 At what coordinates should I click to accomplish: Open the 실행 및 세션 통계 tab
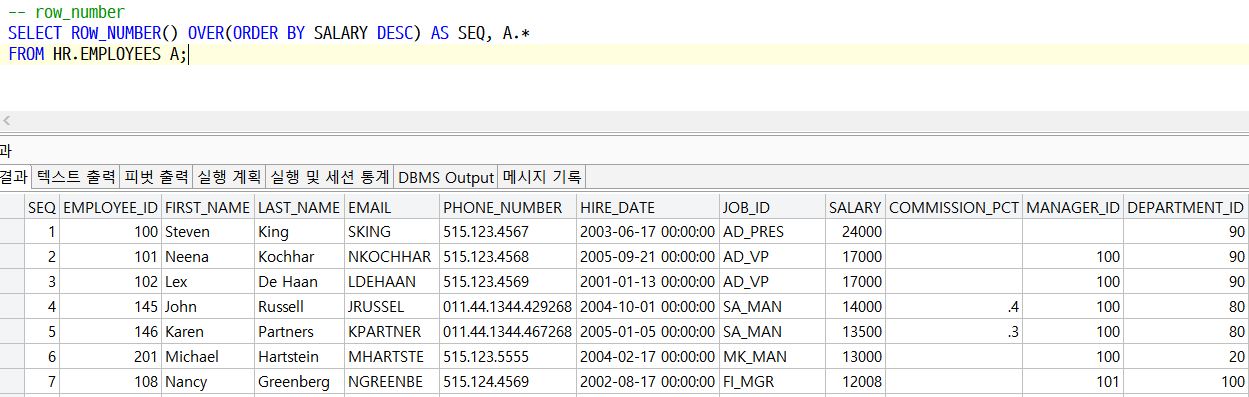pyautogui.click(x=330, y=177)
